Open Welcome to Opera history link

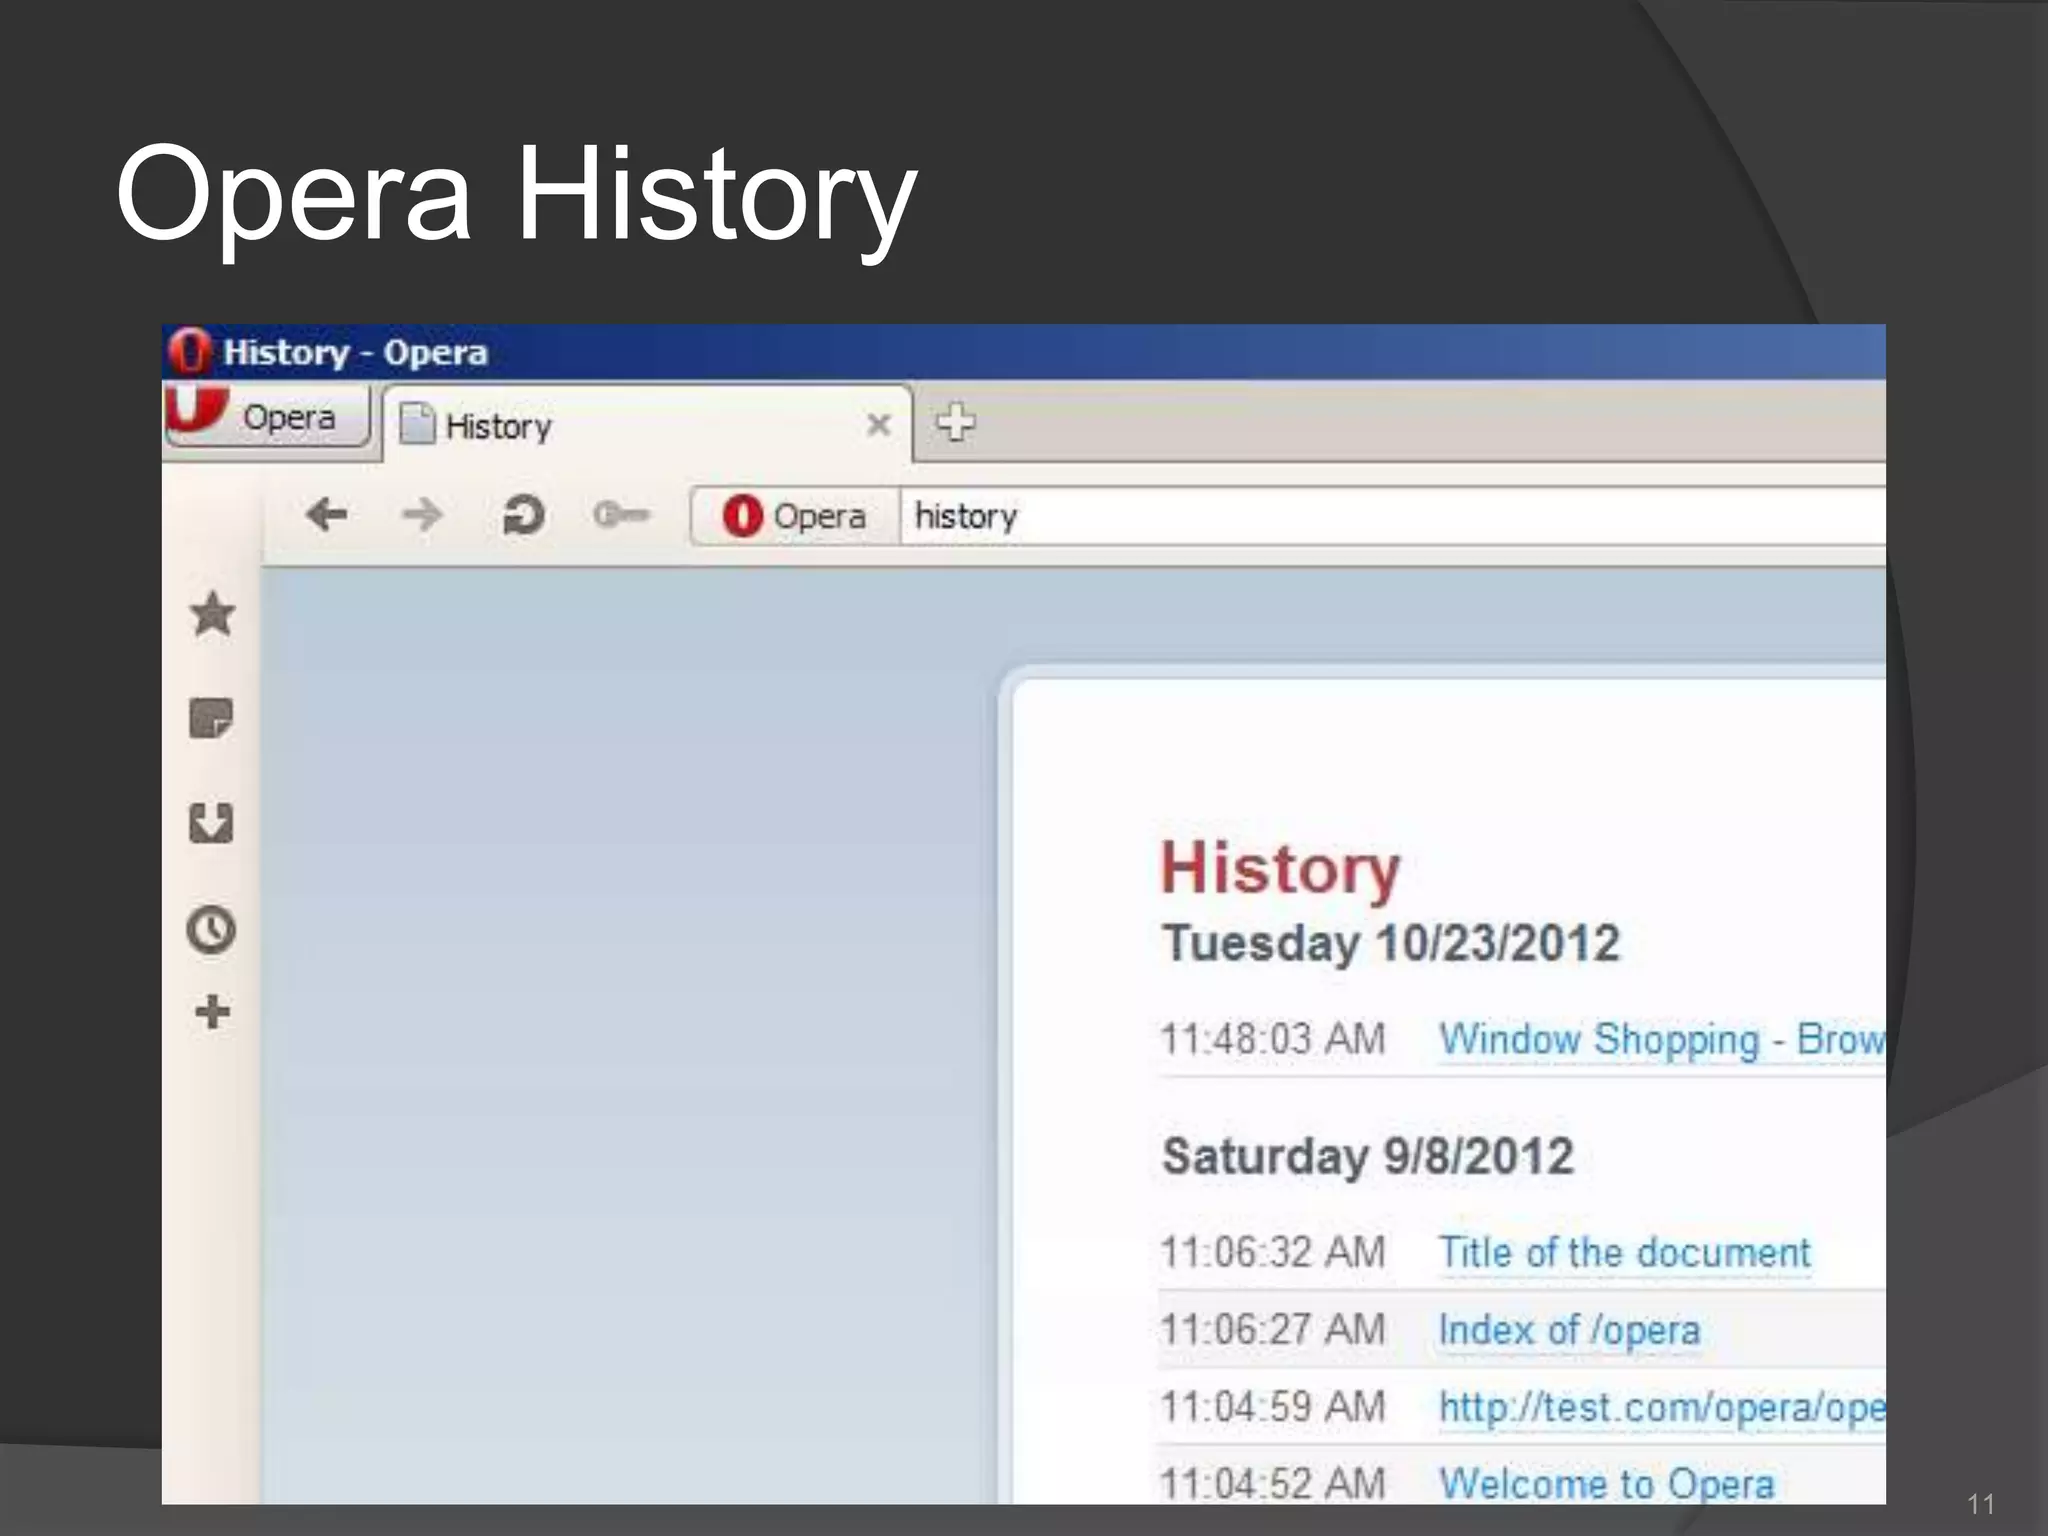coord(1606,1484)
